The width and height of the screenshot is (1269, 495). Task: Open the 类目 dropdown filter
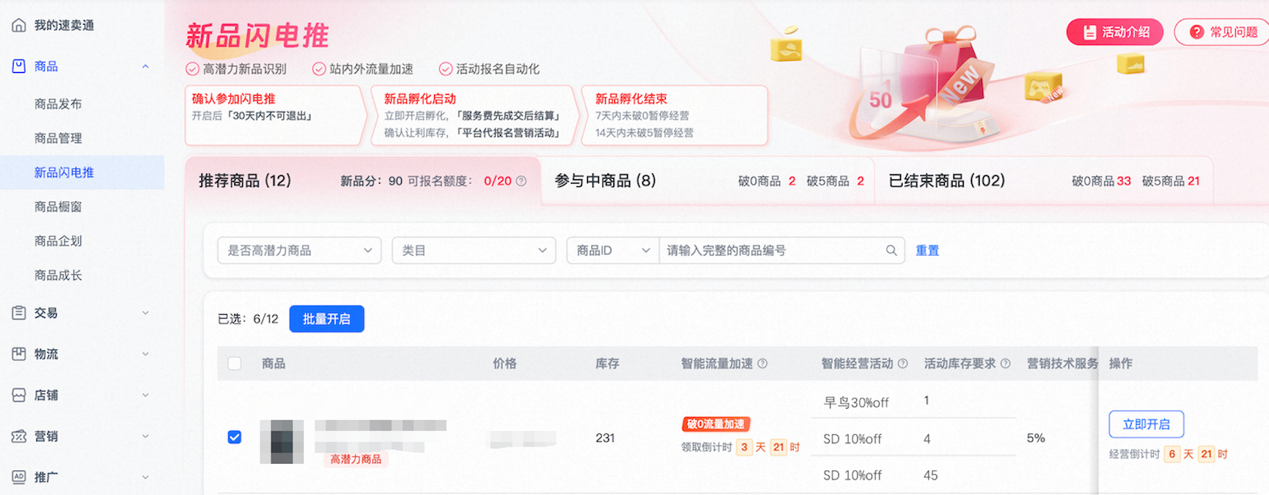pyautogui.click(x=474, y=250)
